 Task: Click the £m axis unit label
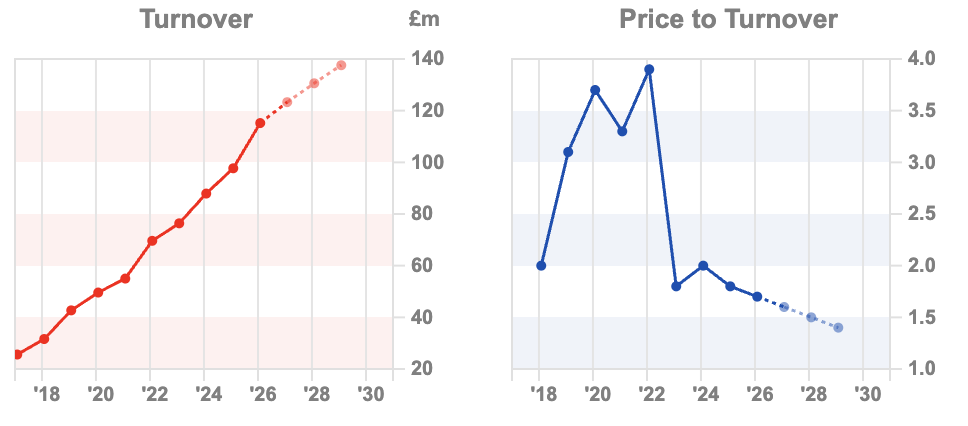424,20
